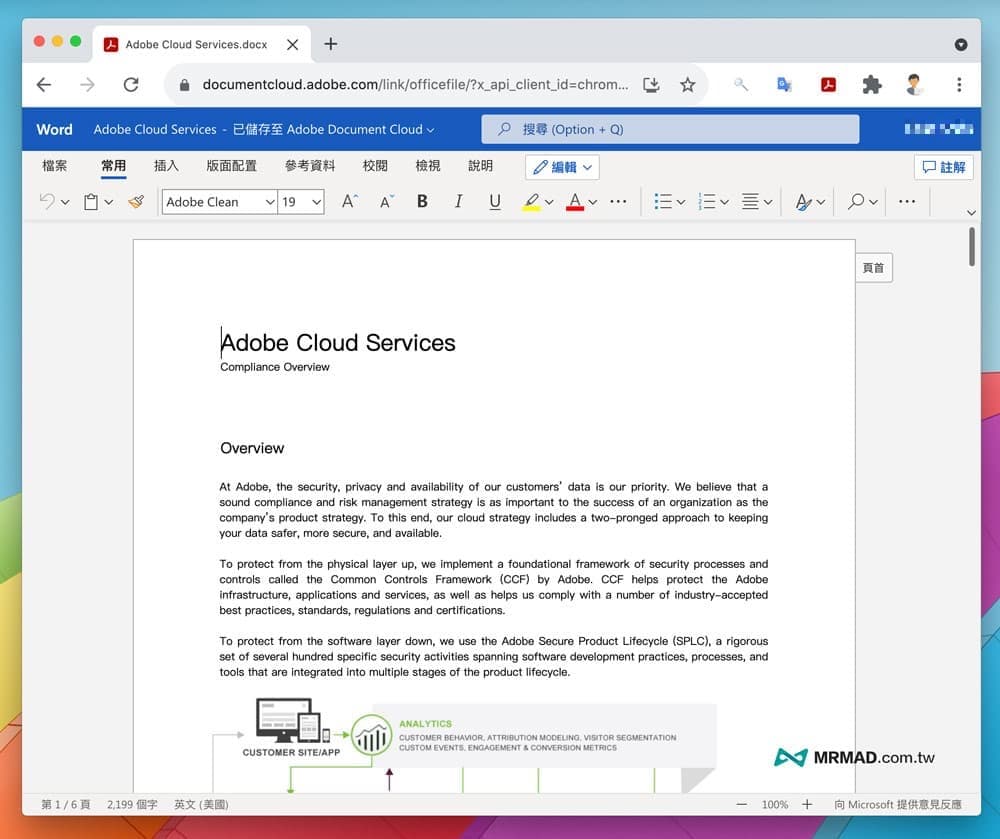Click the 搜尋 search box
Image resolution: width=1000 pixels, height=839 pixels.
pyautogui.click(x=670, y=129)
